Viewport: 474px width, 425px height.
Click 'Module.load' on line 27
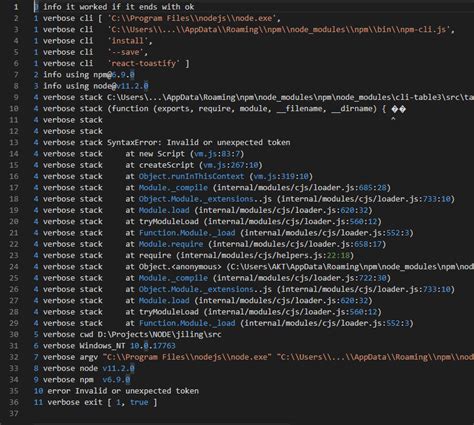coord(164,301)
